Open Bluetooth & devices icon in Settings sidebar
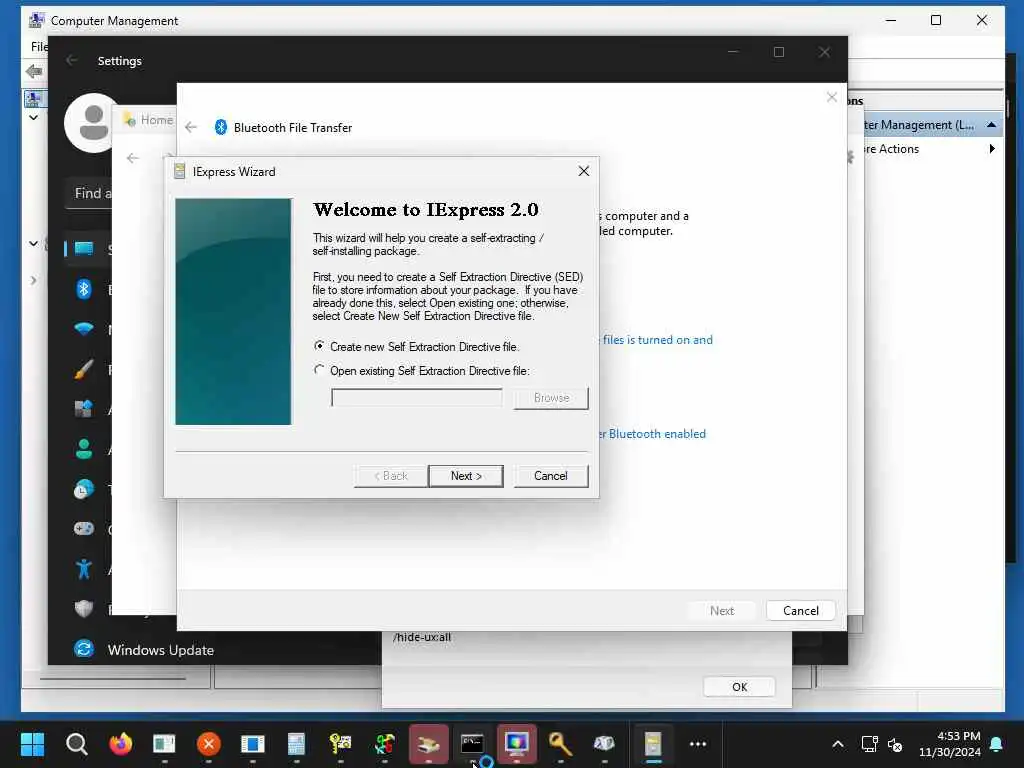Viewport: 1024px width, 768px height. (x=84, y=289)
